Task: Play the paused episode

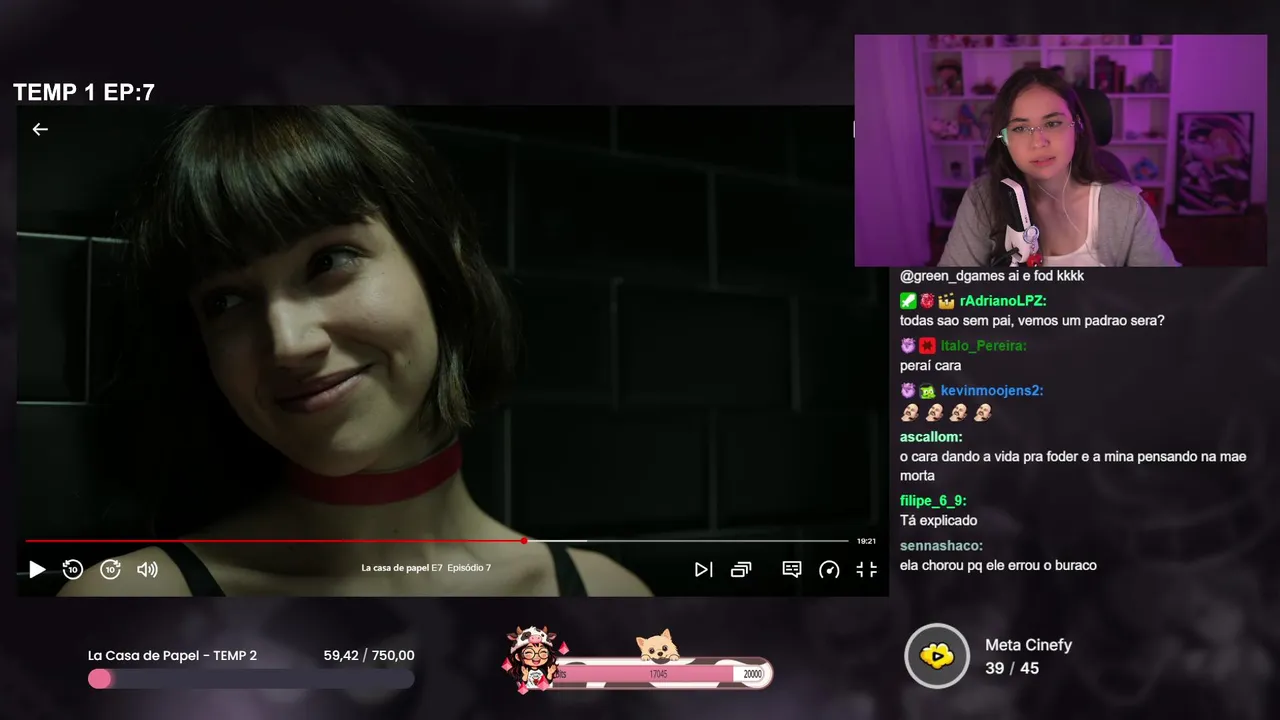Action: [37, 569]
